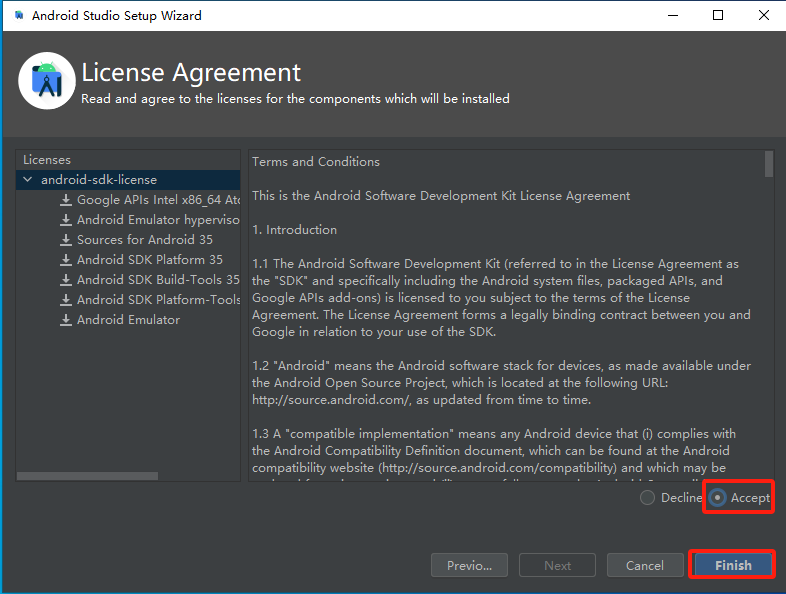
Task: Select the Android Emulator hypervisor item
Action: (158, 220)
